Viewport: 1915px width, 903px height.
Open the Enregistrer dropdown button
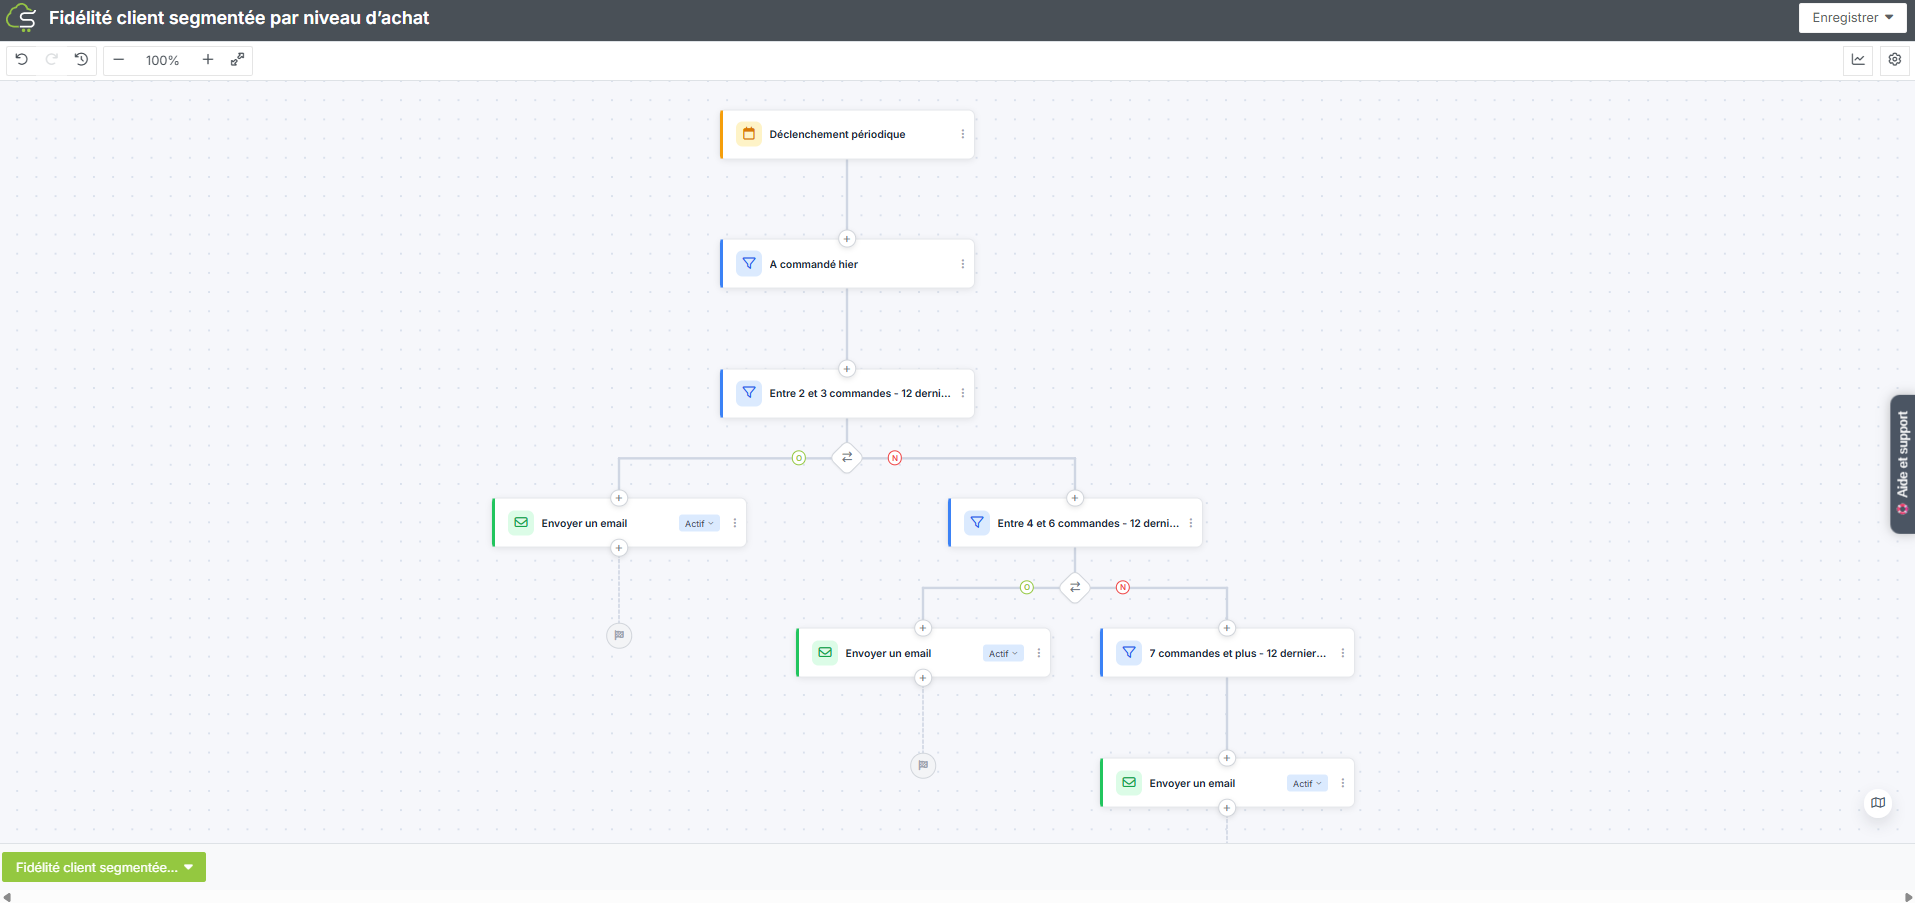pyautogui.click(x=1853, y=18)
